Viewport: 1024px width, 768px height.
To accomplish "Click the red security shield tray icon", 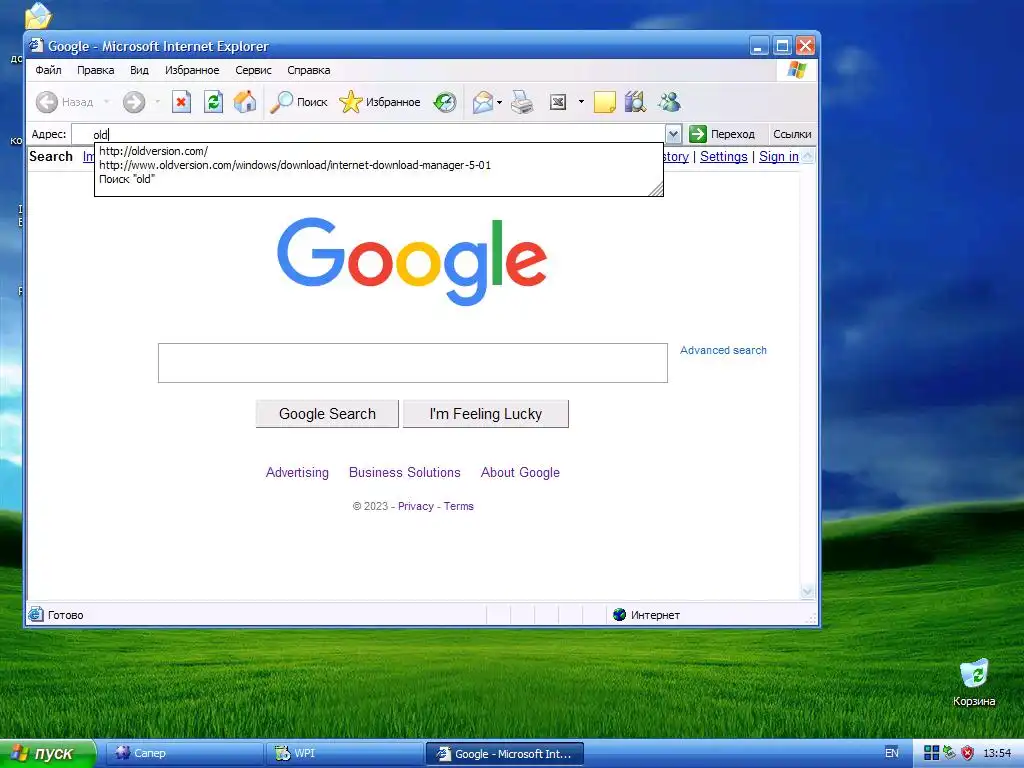I will [x=967, y=753].
